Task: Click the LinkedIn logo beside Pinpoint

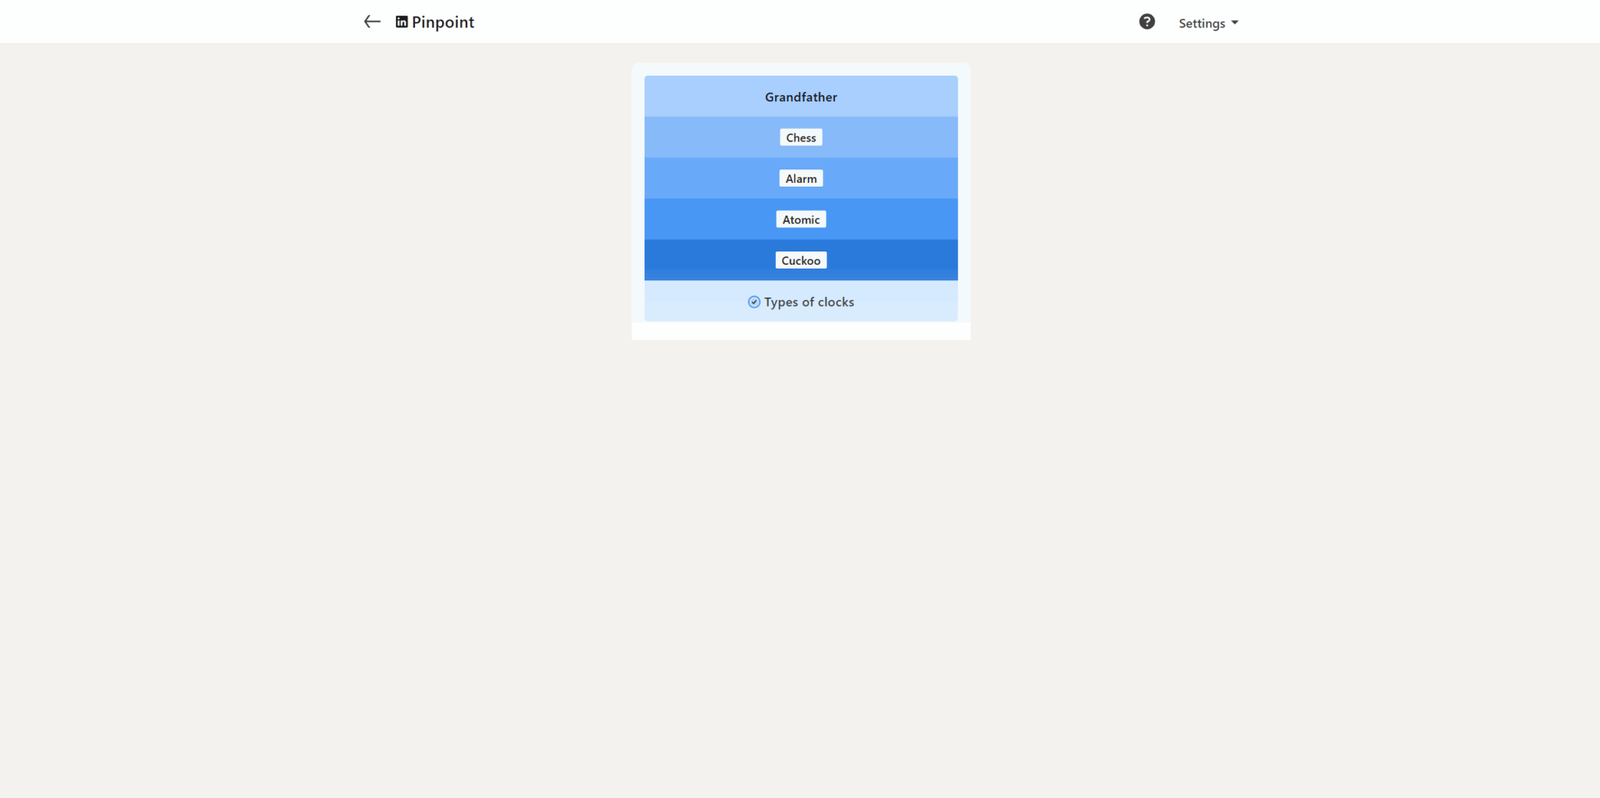Action: [401, 22]
